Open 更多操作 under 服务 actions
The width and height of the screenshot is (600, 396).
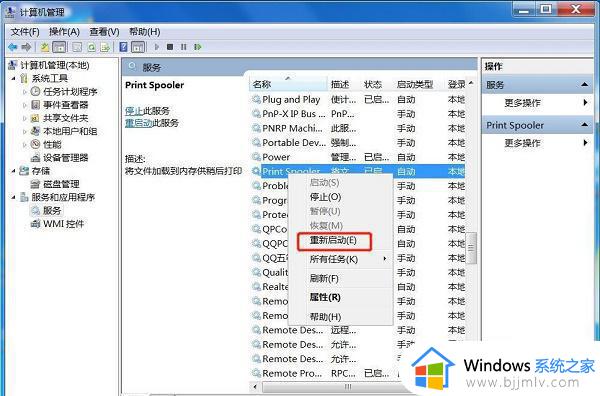click(x=522, y=103)
